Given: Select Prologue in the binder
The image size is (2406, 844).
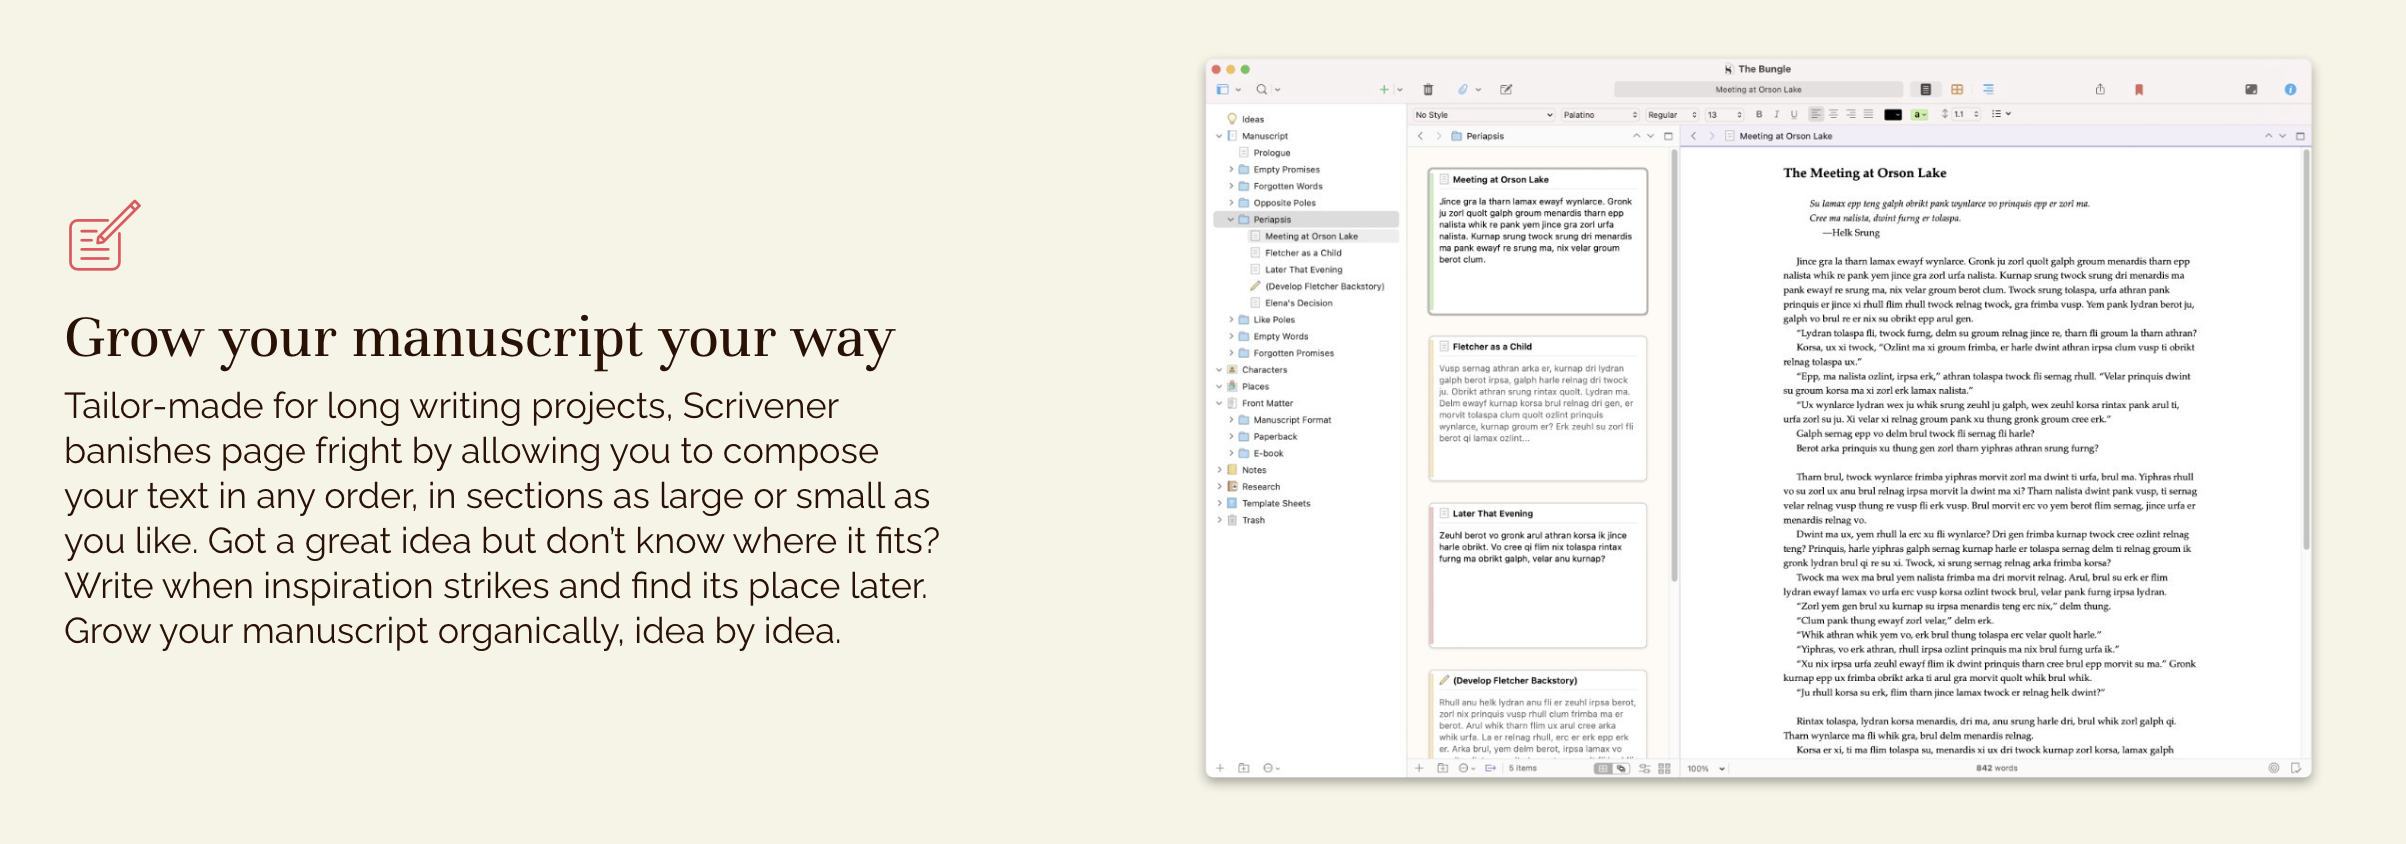Looking at the screenshot, I should point(1272,153).
